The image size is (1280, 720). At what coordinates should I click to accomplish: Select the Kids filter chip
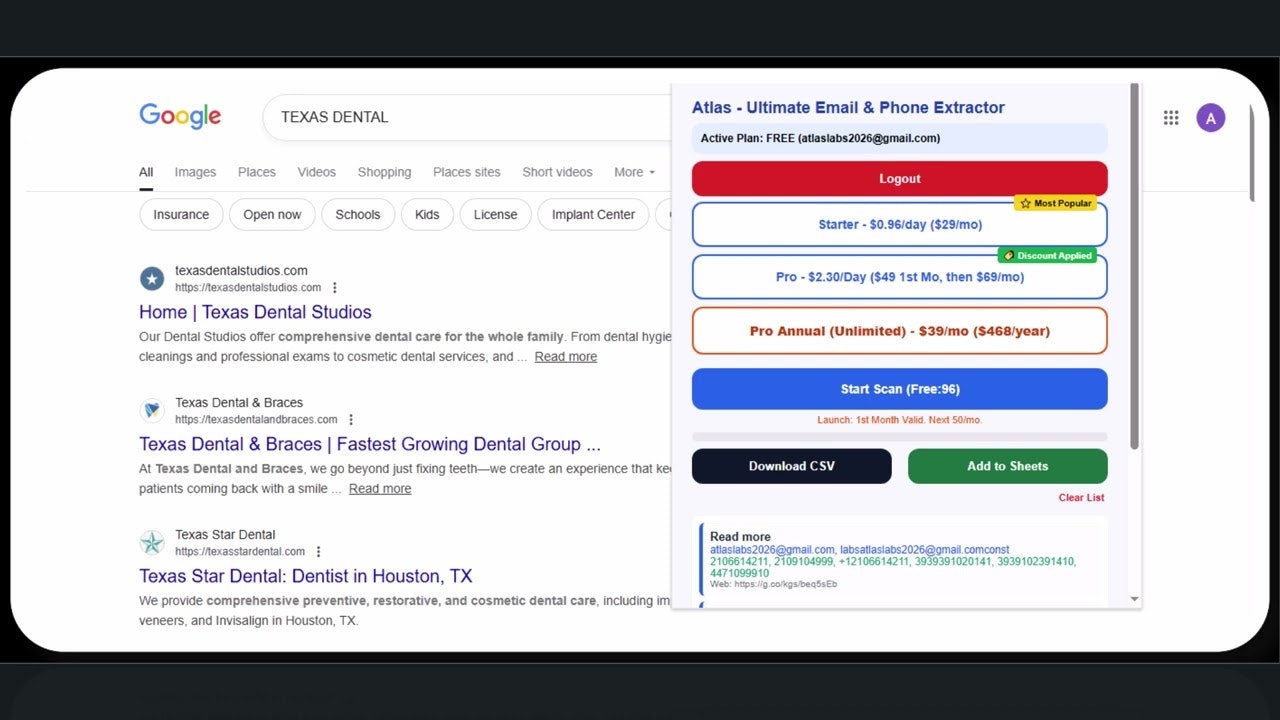click(x=427, y=215)
